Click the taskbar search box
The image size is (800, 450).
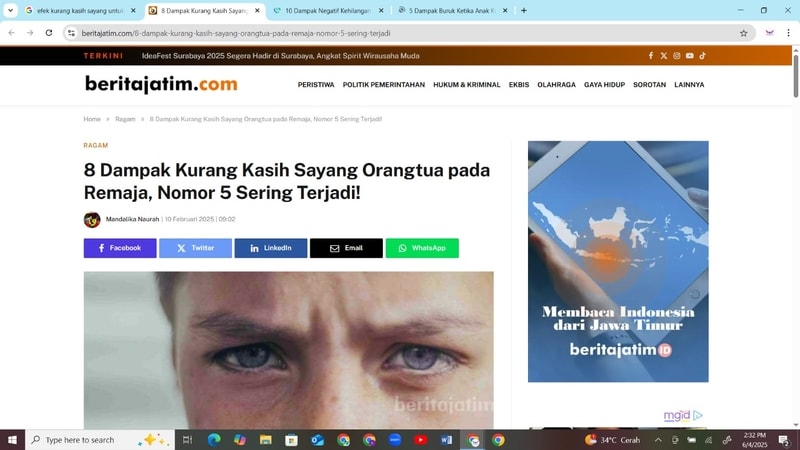(99, 440)
